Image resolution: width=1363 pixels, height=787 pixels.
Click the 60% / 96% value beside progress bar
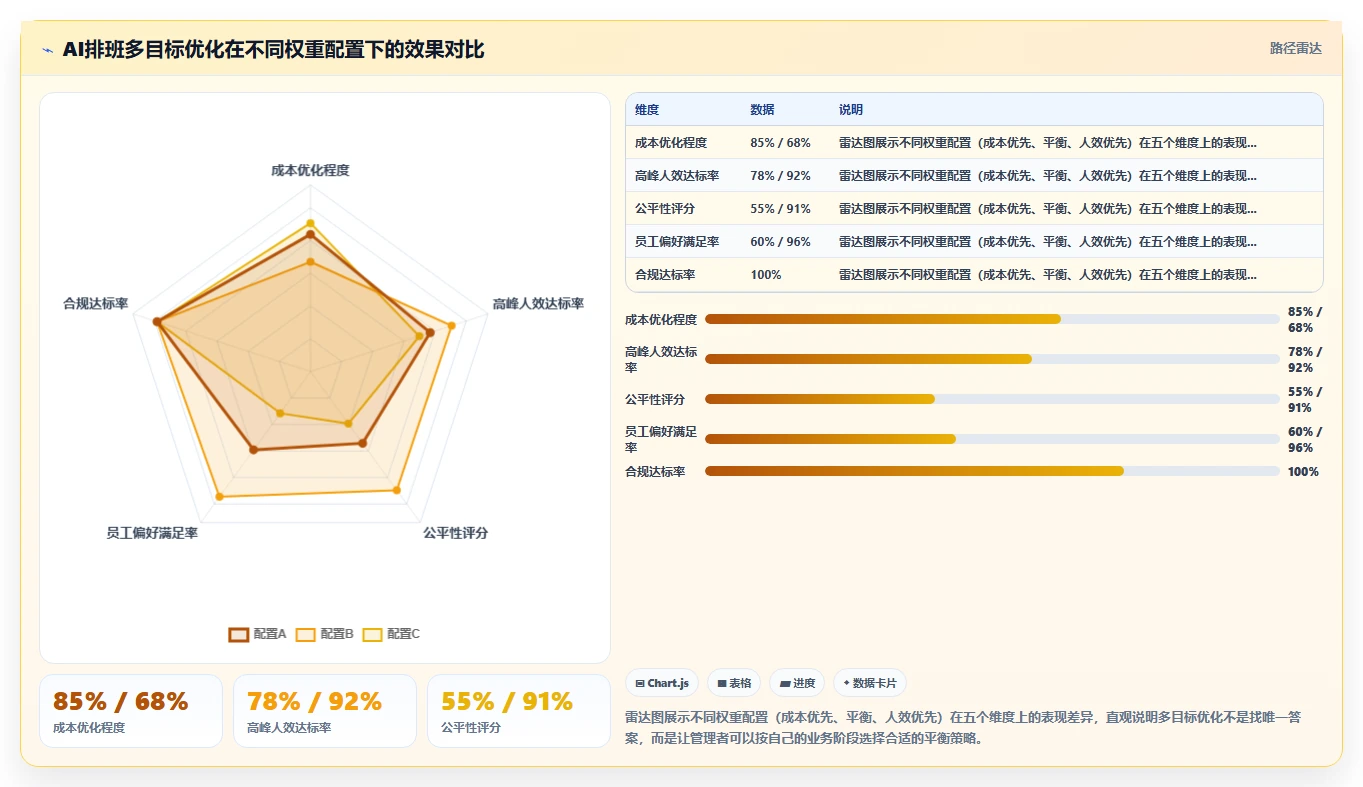(x=1305, y=440)
